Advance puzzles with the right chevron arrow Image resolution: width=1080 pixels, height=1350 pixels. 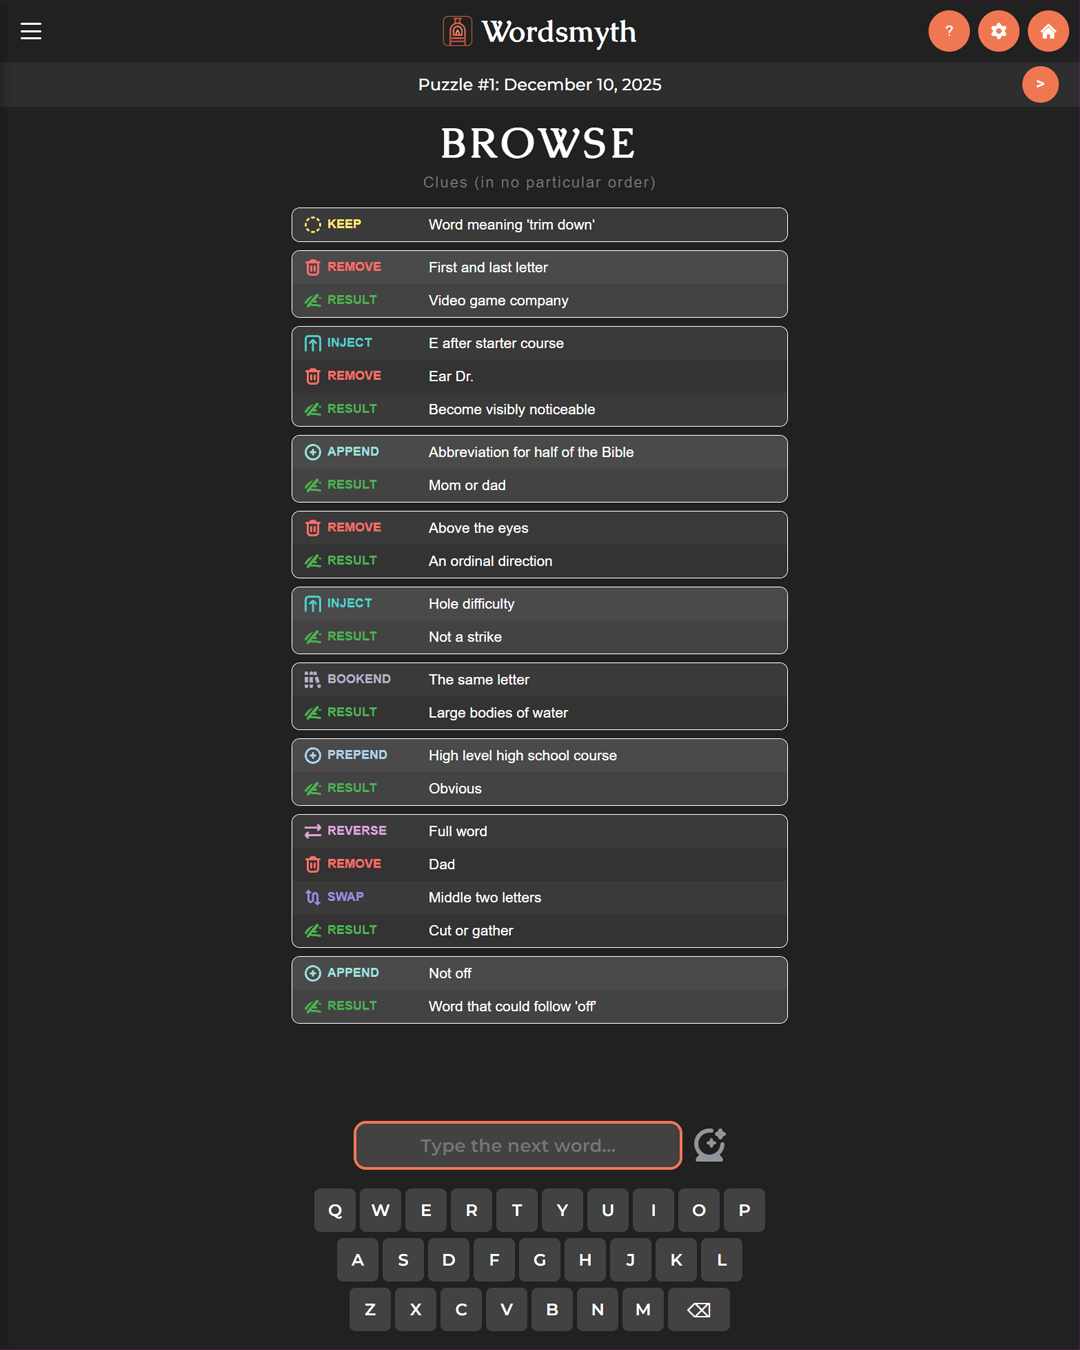pyautogui.click(x=1040, y=84)
